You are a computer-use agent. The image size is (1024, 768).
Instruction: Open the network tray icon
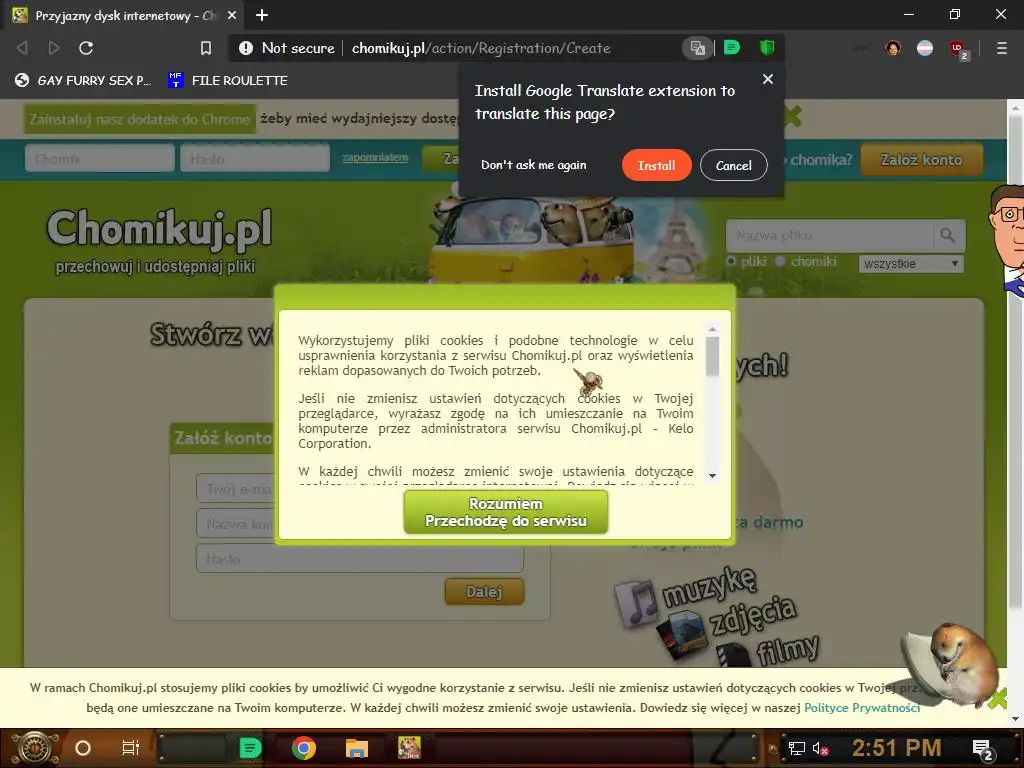[x=797, y=748]
